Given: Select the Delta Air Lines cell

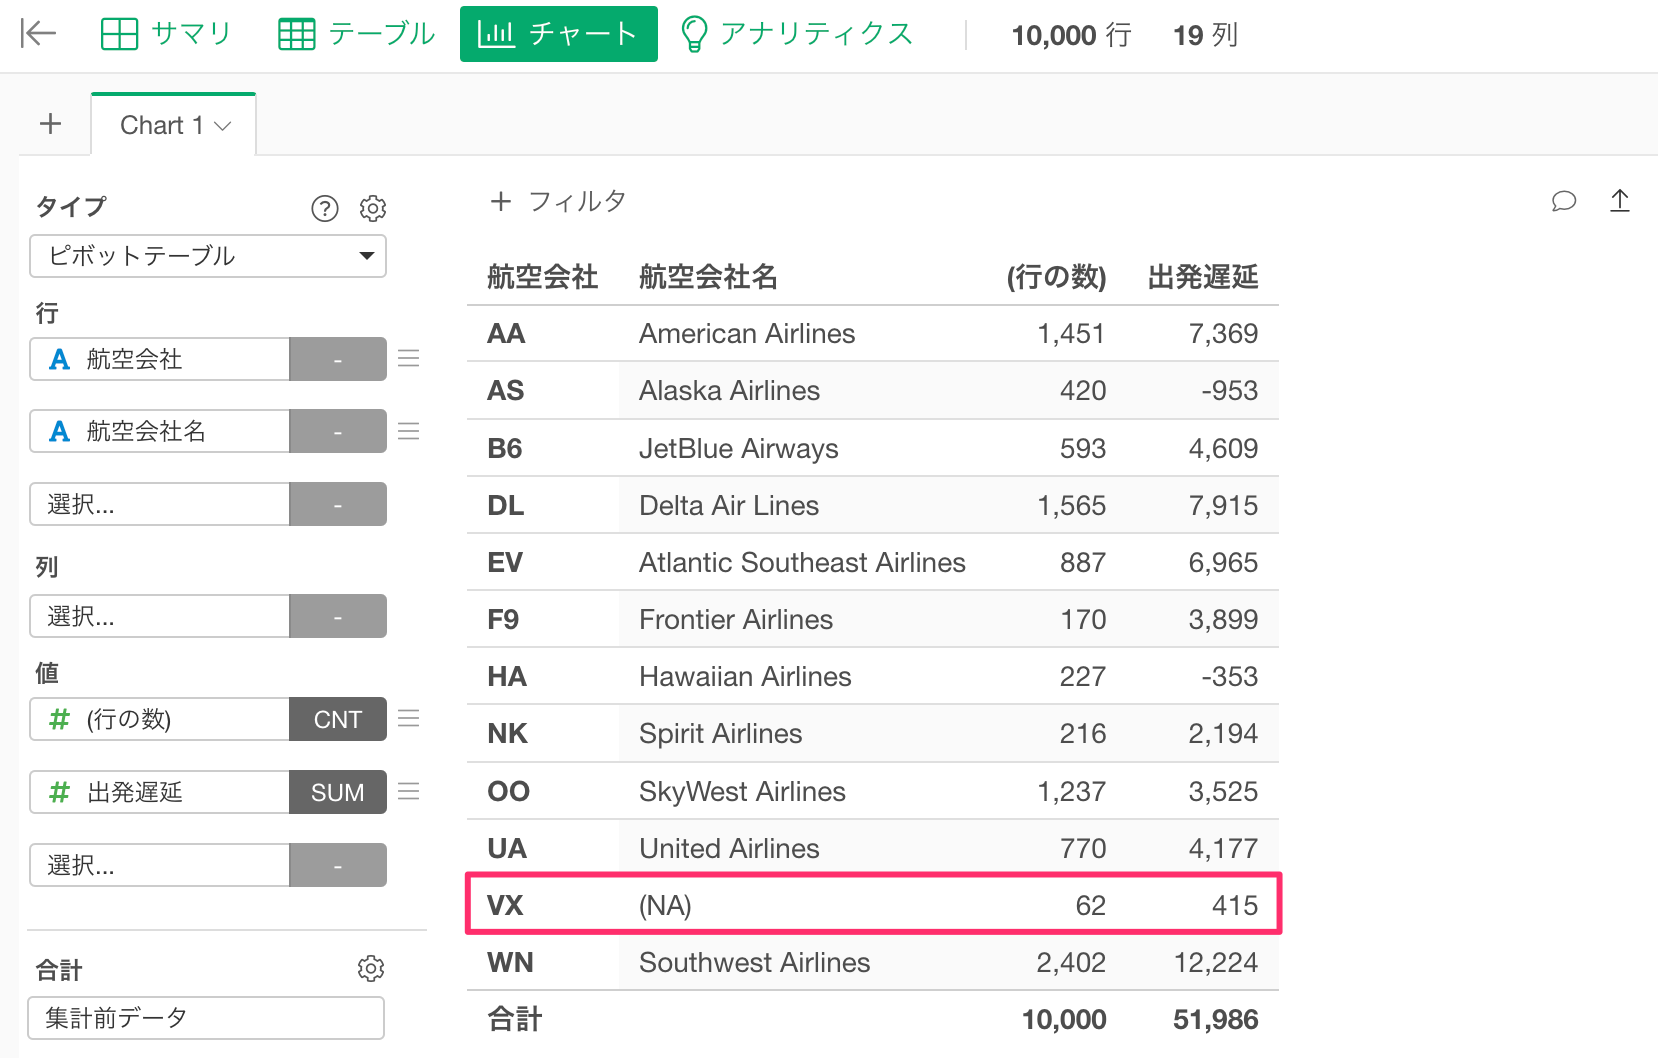Looking at the screenshot, I should tap(729, 505).
